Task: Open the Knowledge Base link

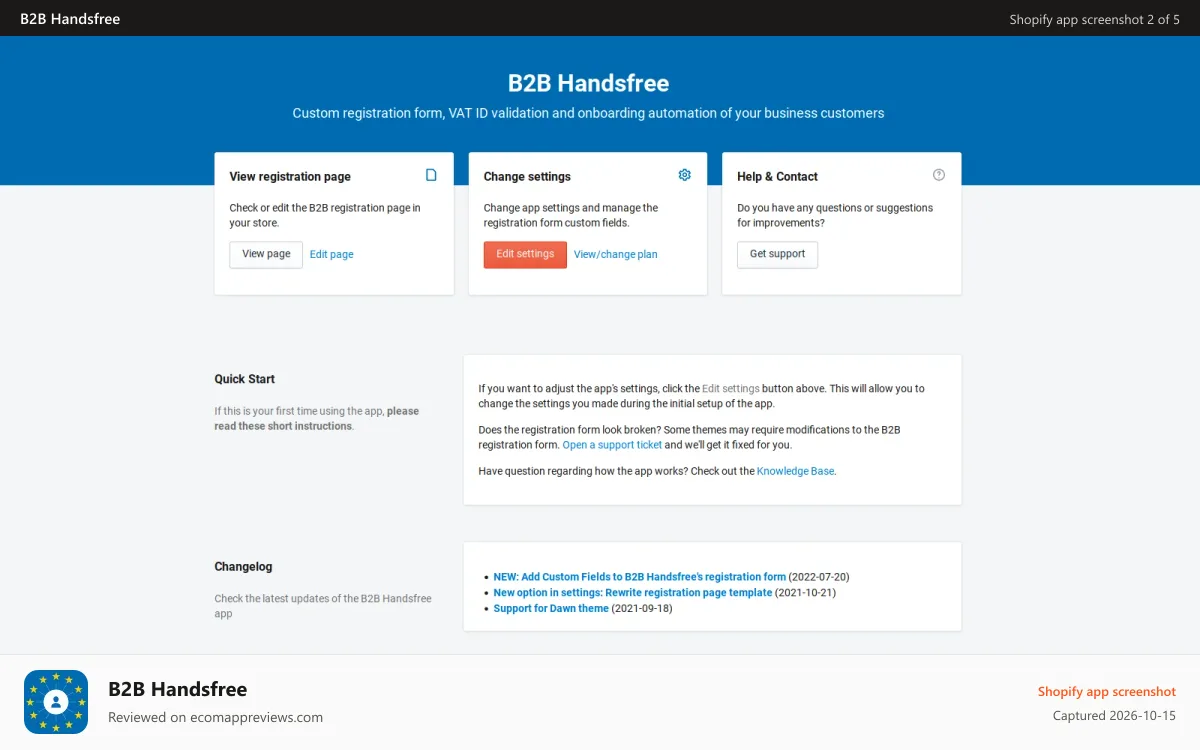Action: 796,471
